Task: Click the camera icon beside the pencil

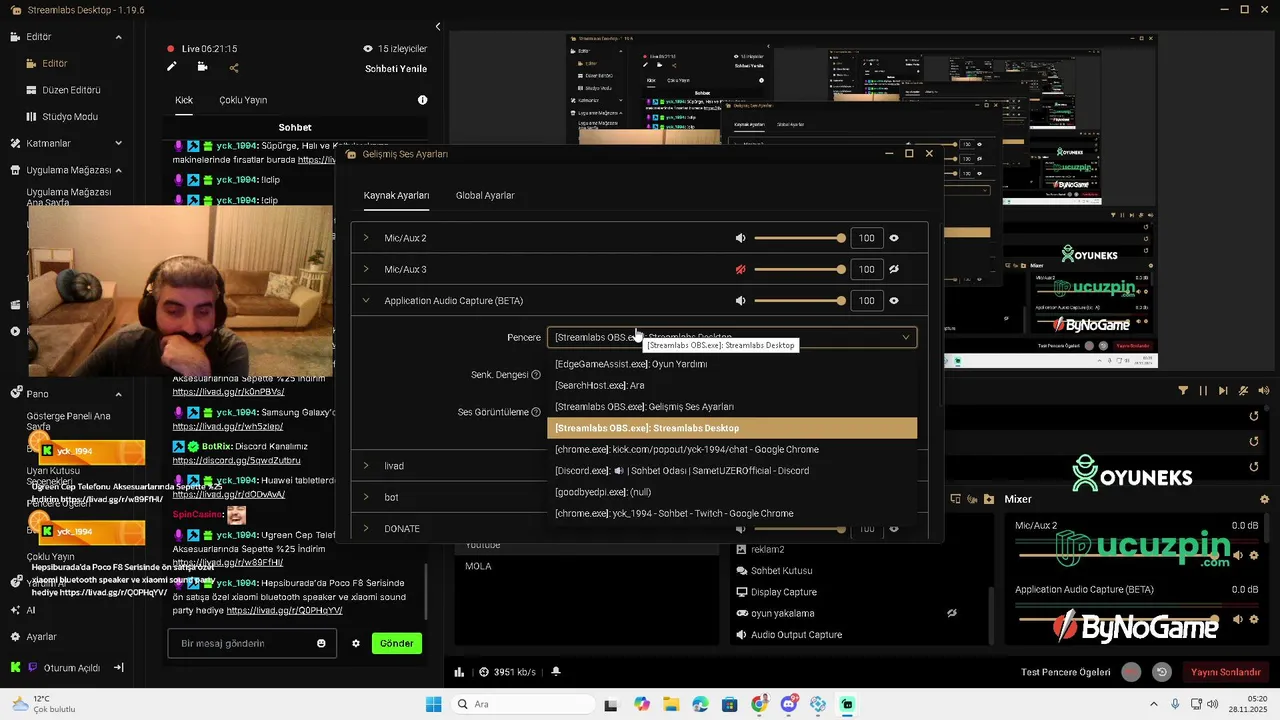Action: click(x=202, y=67)
